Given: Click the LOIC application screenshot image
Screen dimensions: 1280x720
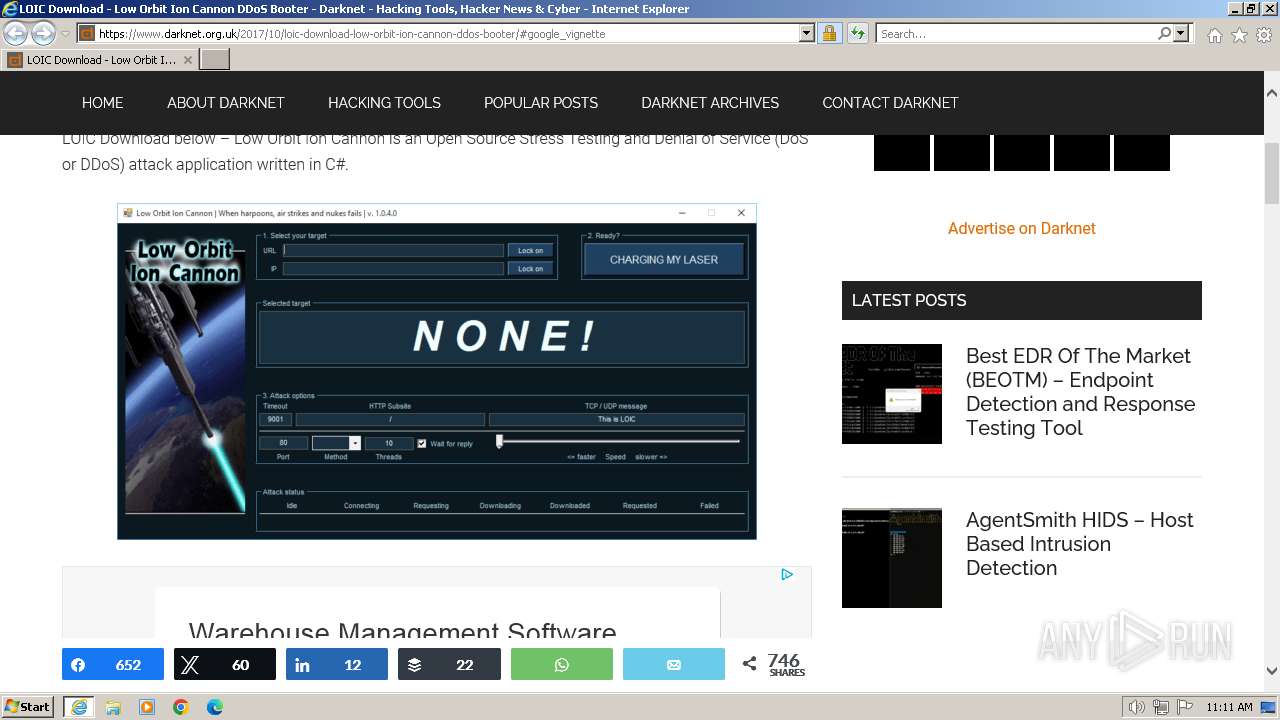Looking at the screenshot, I should tap(437, 372).
